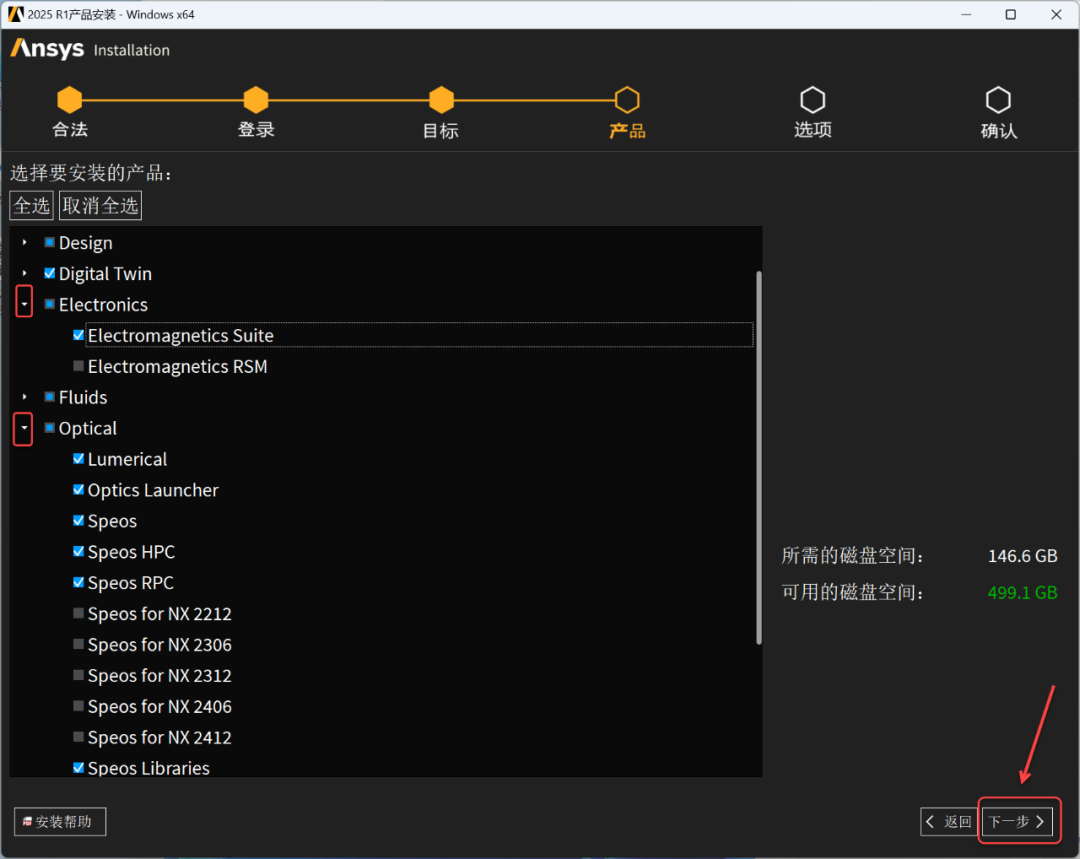Viewport: 1080px width, 859px height.
Task: Enable Speos for NX 2212 checkbox
Action: (79, 613)
